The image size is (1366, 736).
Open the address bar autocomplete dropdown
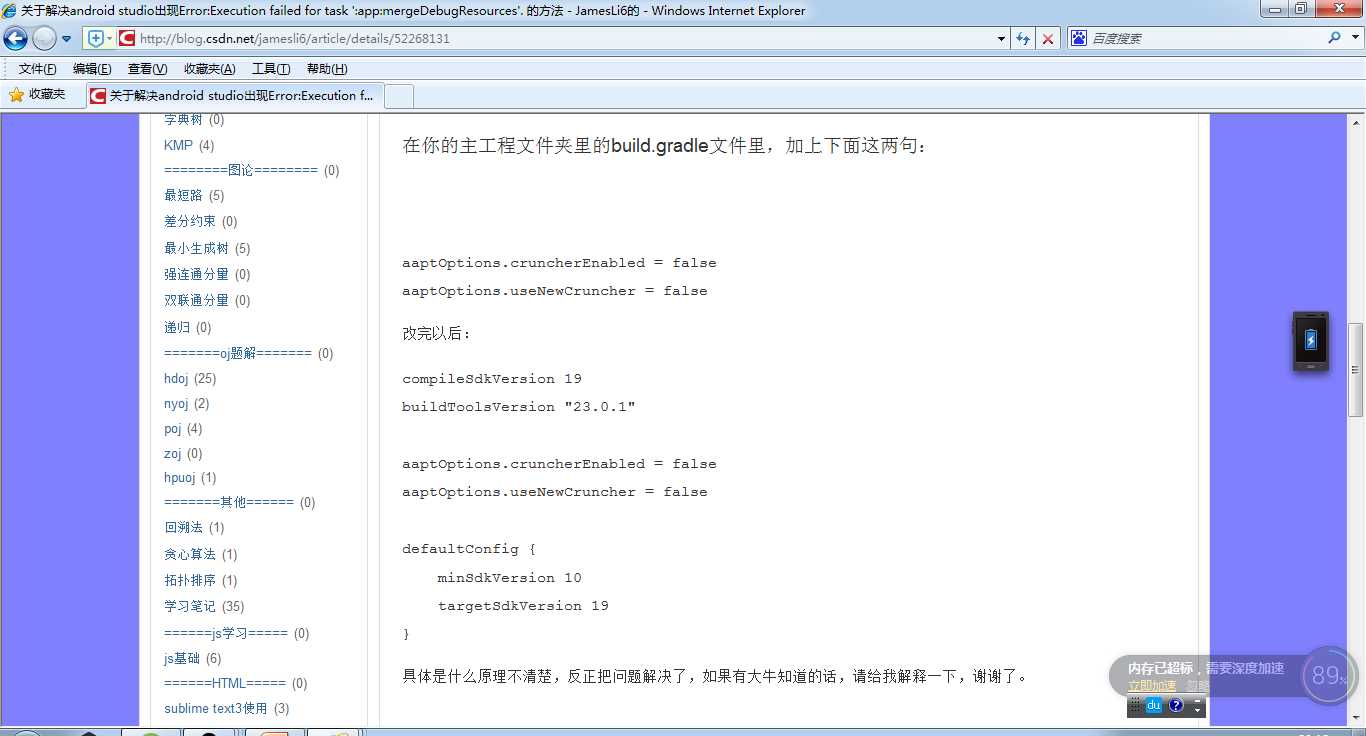point(1002,39)
